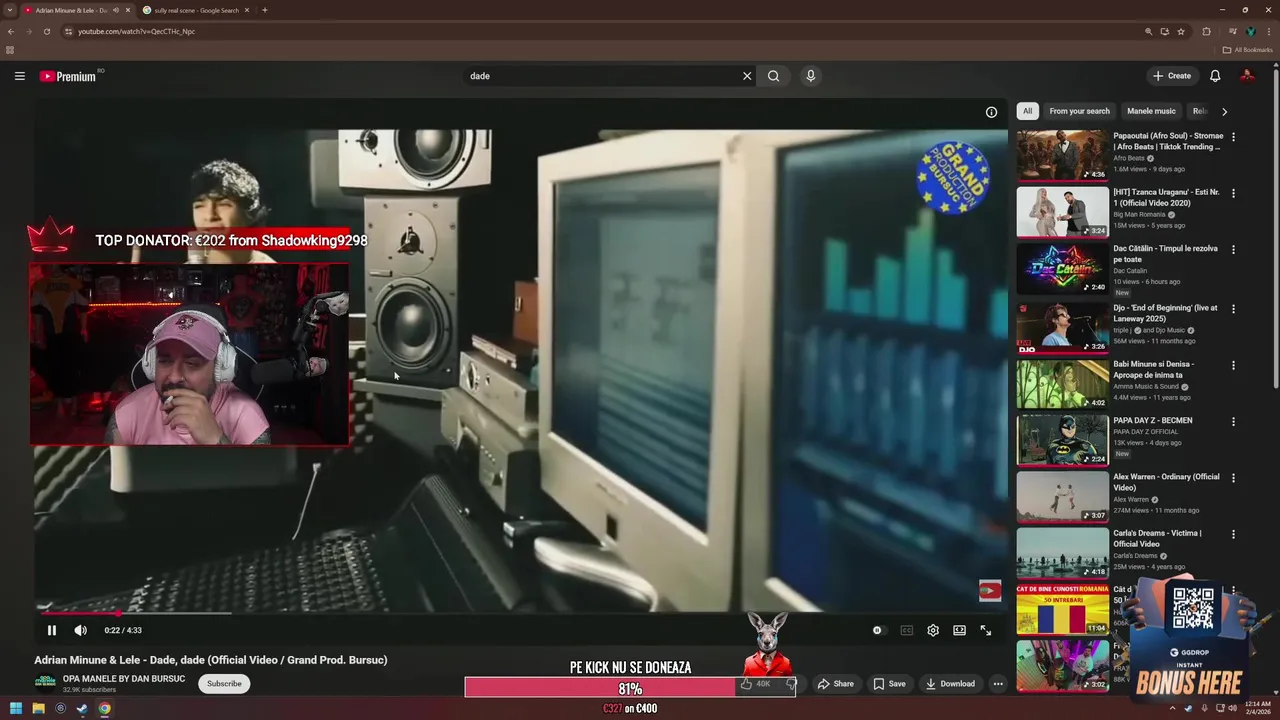This screenshot has height=720, width=1280.
Task: Open options for Papaoutai video
Action: [1233, 137]
